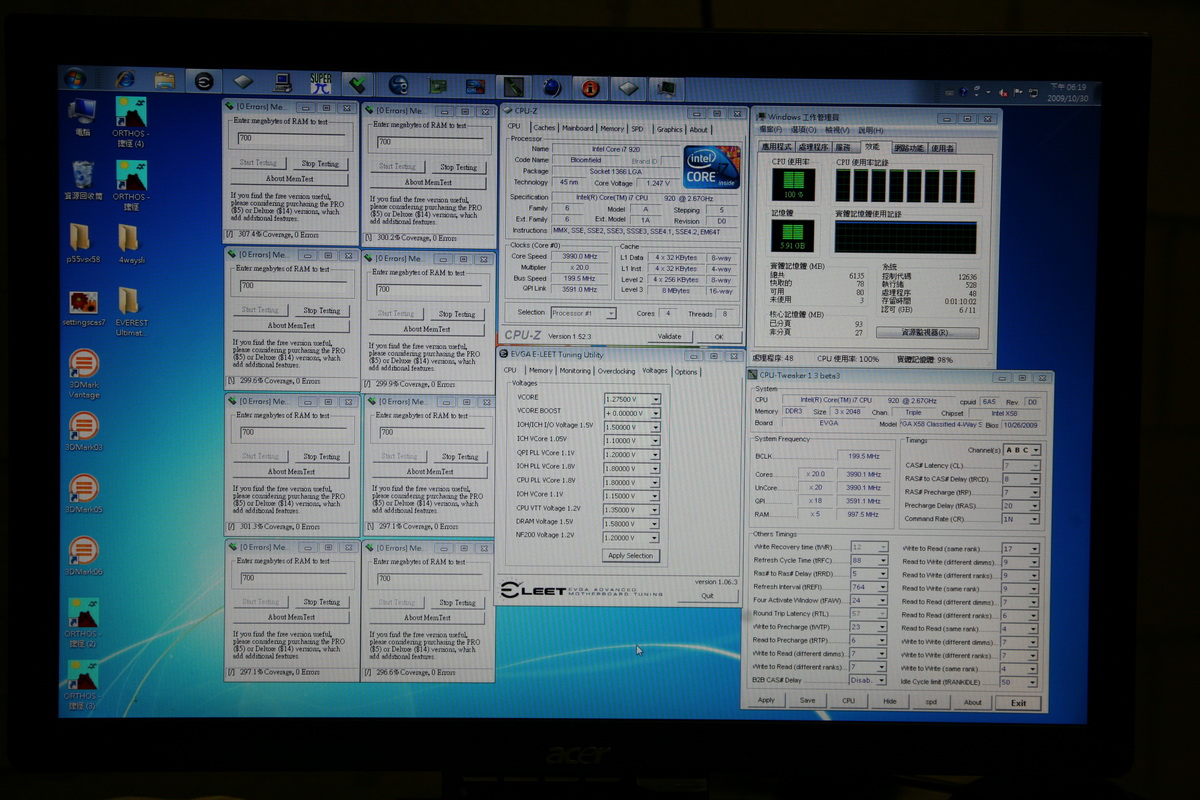Click About MemTest in the 300.2% Coverage window
1200x800 pixels.
point(428,182)
